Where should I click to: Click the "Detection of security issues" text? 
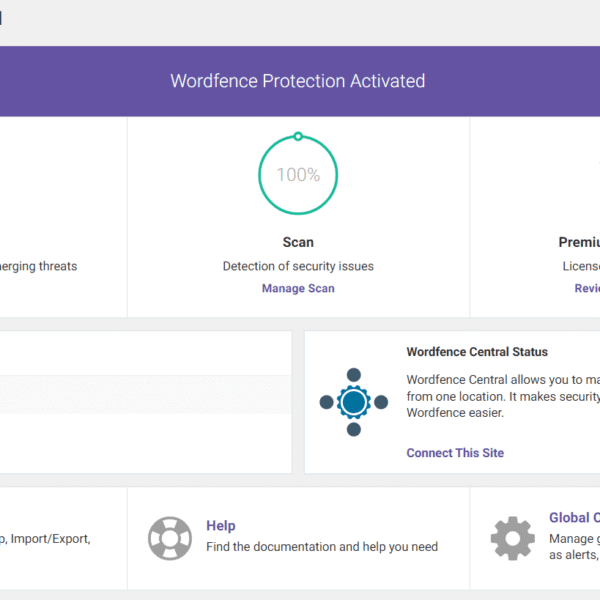point(298,266)
